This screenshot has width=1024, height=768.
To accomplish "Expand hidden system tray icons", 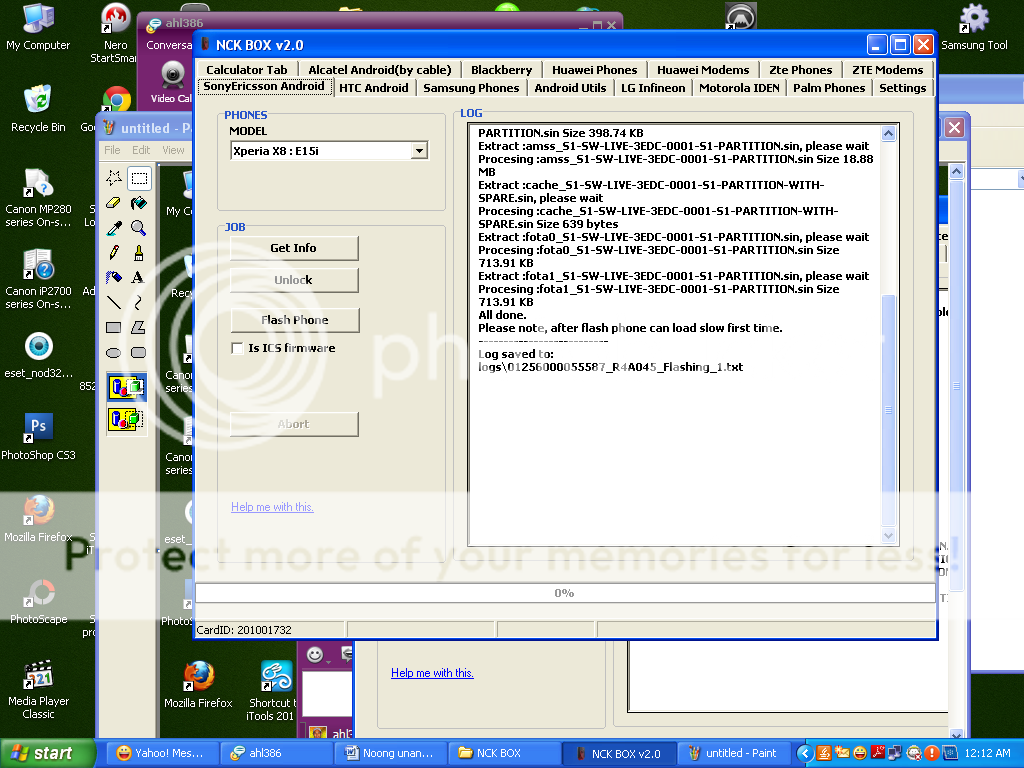I will tap(807, 753).
